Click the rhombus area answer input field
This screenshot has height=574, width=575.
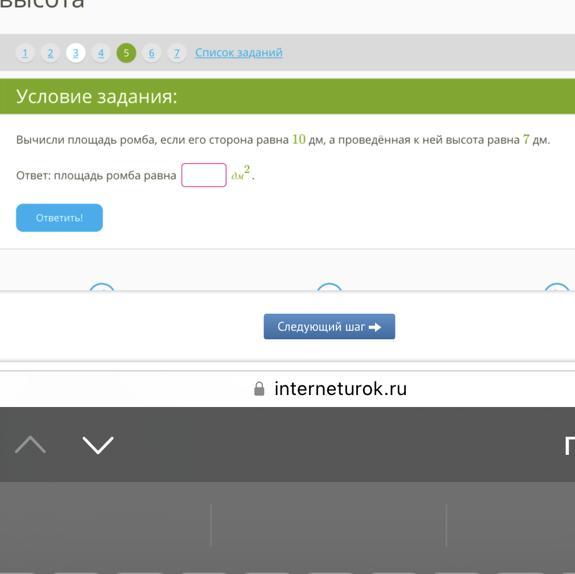204,175
